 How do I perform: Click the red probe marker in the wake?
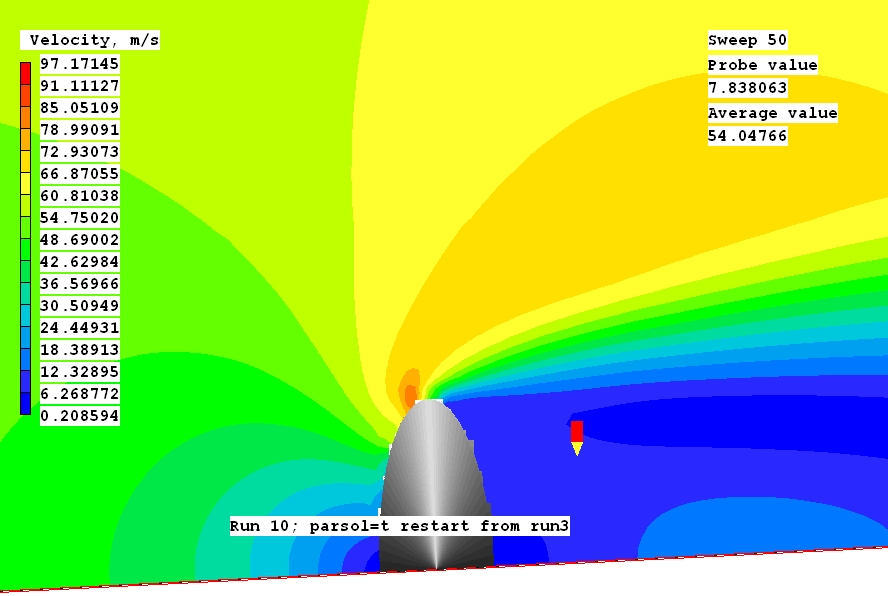pyautogui.click(x=577, y=431)
